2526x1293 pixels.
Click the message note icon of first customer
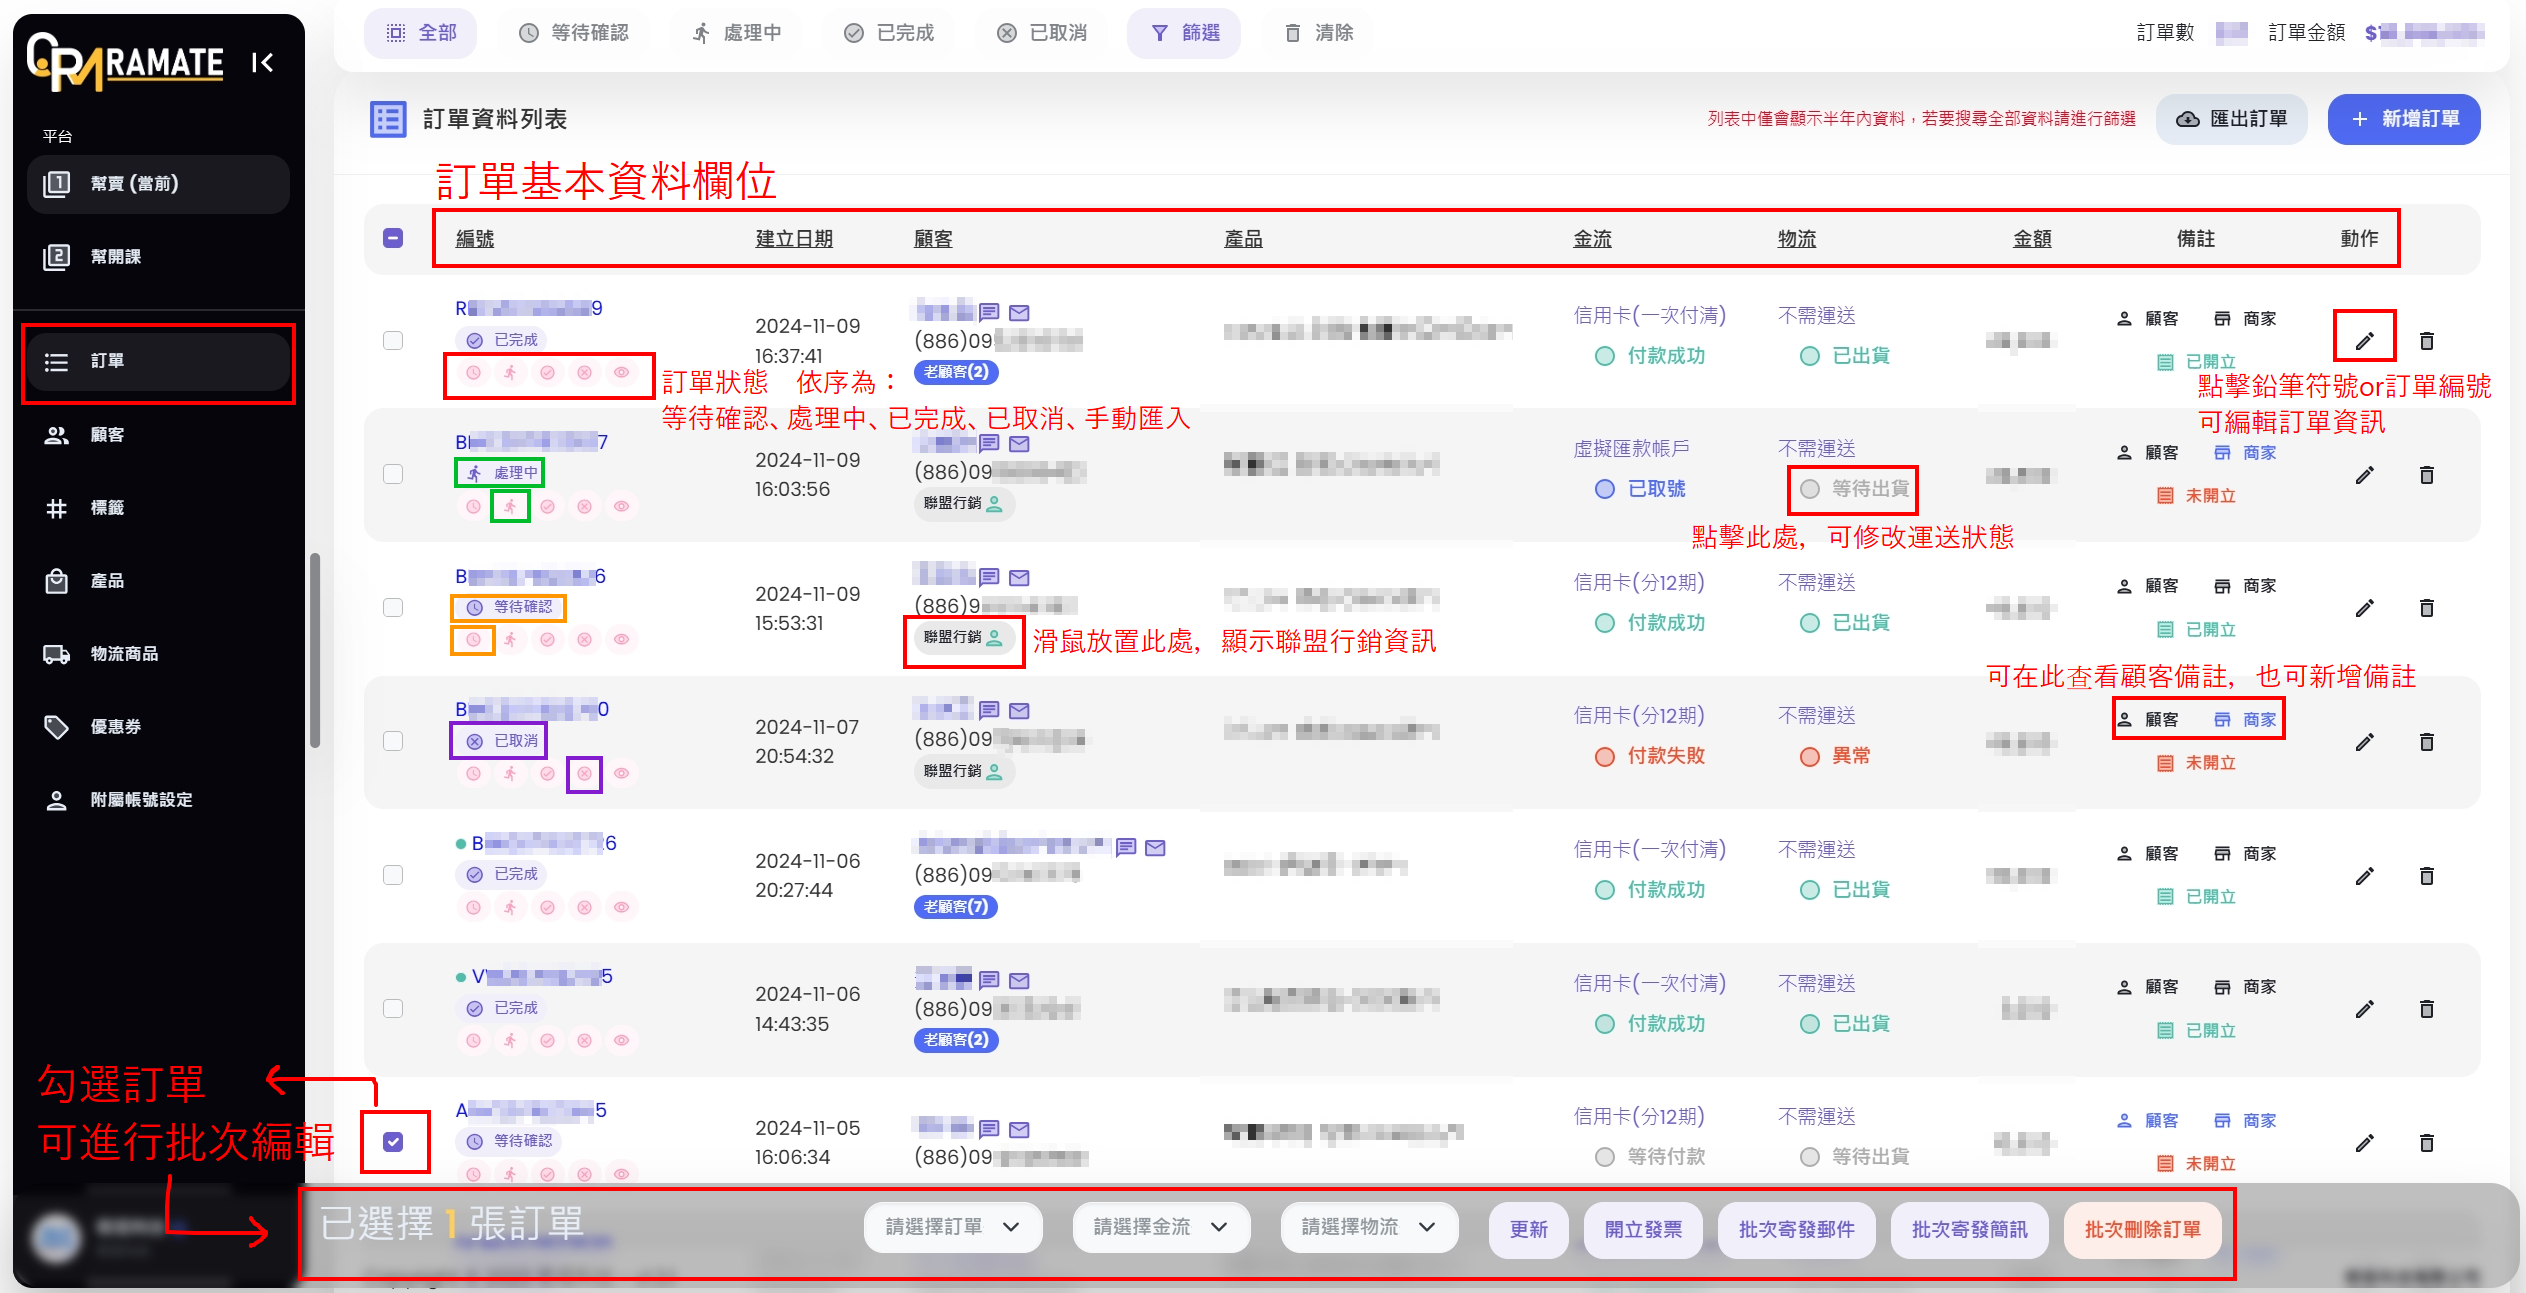tap(989, 312)
